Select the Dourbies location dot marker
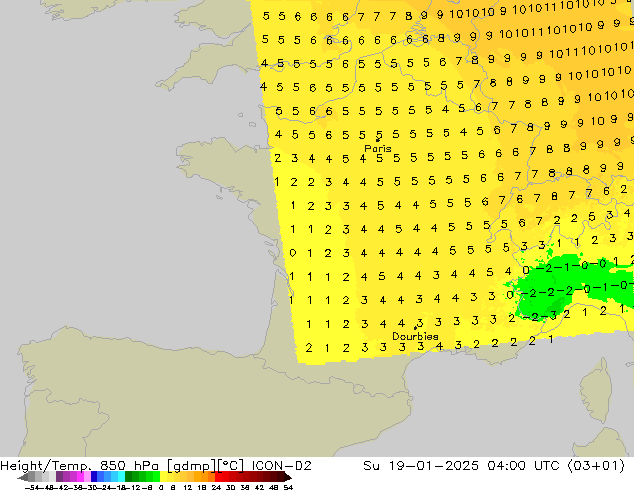The height and width of the screenshot is (490, 634). (x=415, y=328)
